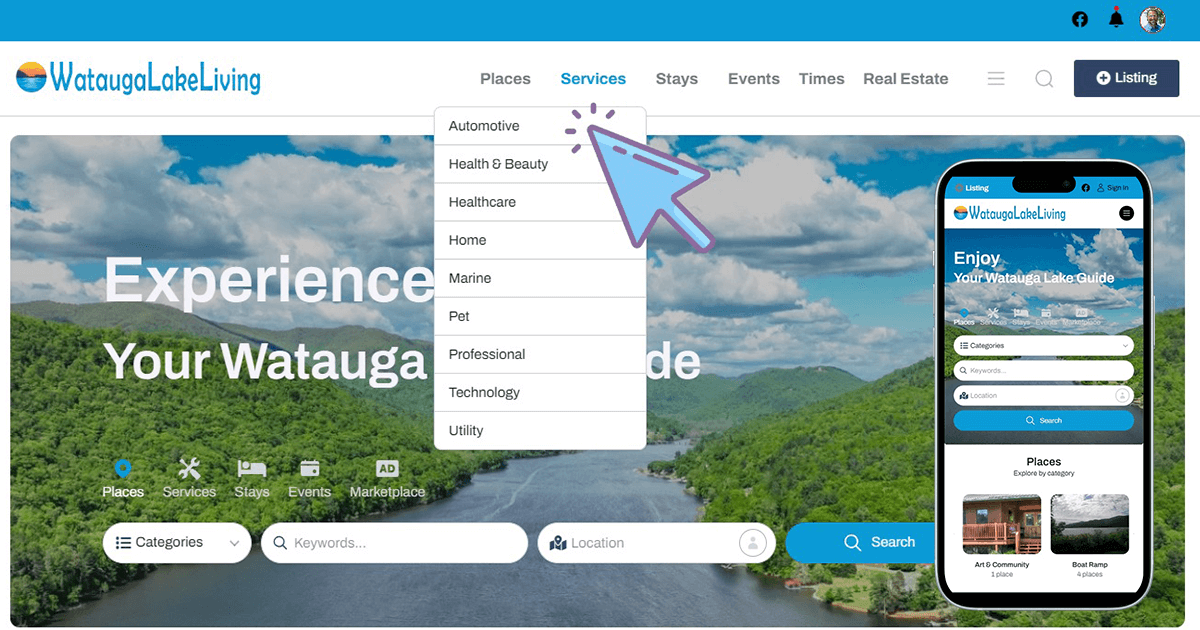This screenshot has width=1200, height=630.
Task: Use my location icon in the Location field
Action: pyautogui.click(x=752, y=543)
